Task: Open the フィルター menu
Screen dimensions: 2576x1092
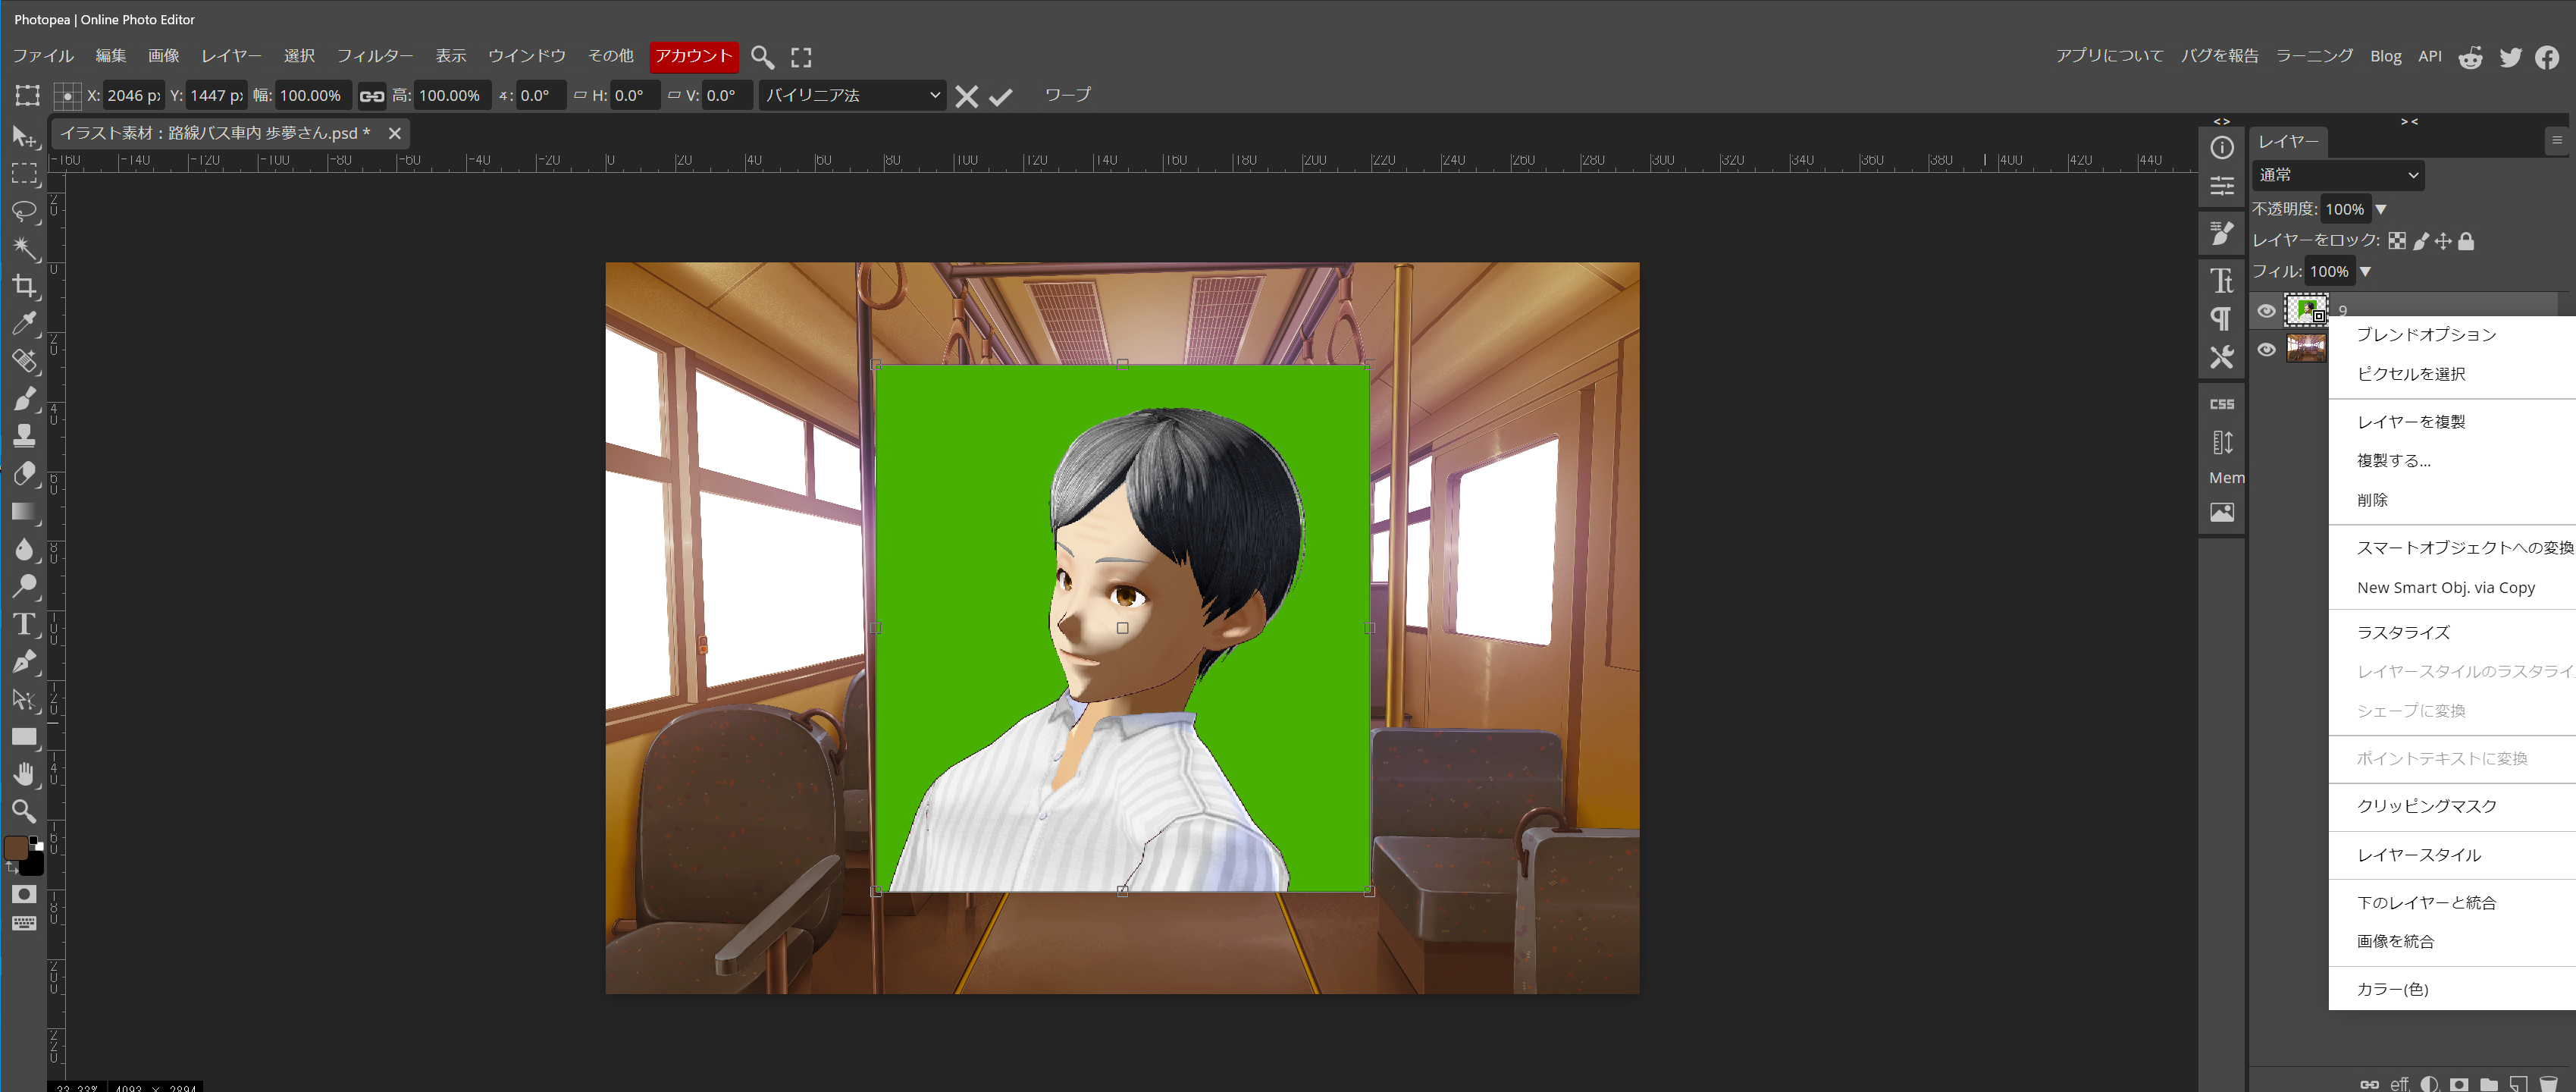Action: (374, 56)
